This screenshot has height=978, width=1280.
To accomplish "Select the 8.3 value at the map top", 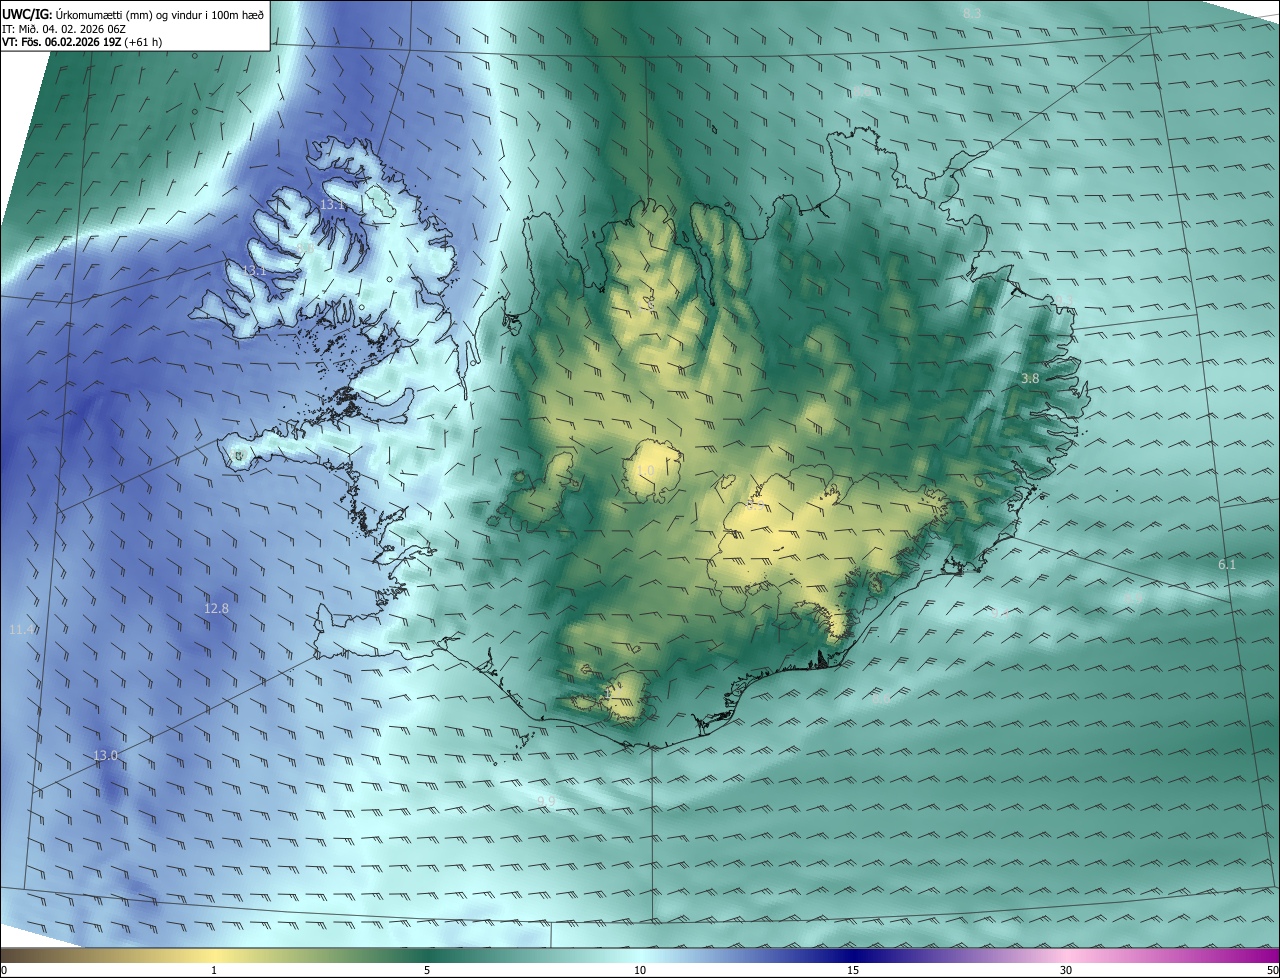I will tap(972, 14).
